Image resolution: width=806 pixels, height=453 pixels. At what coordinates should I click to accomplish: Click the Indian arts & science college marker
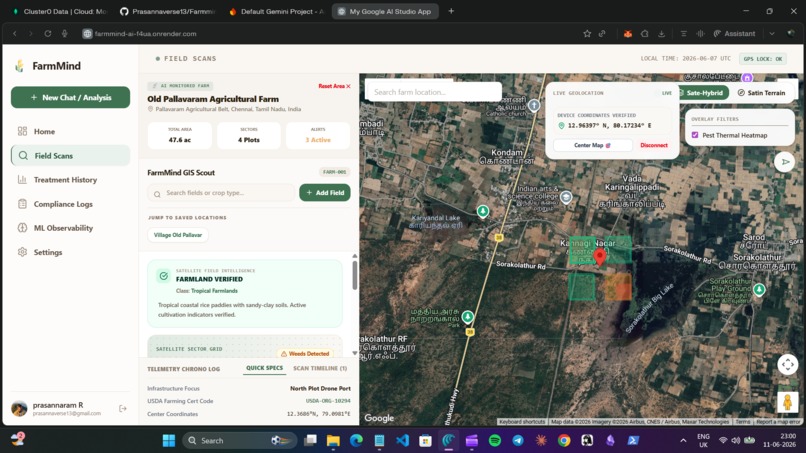566,197
